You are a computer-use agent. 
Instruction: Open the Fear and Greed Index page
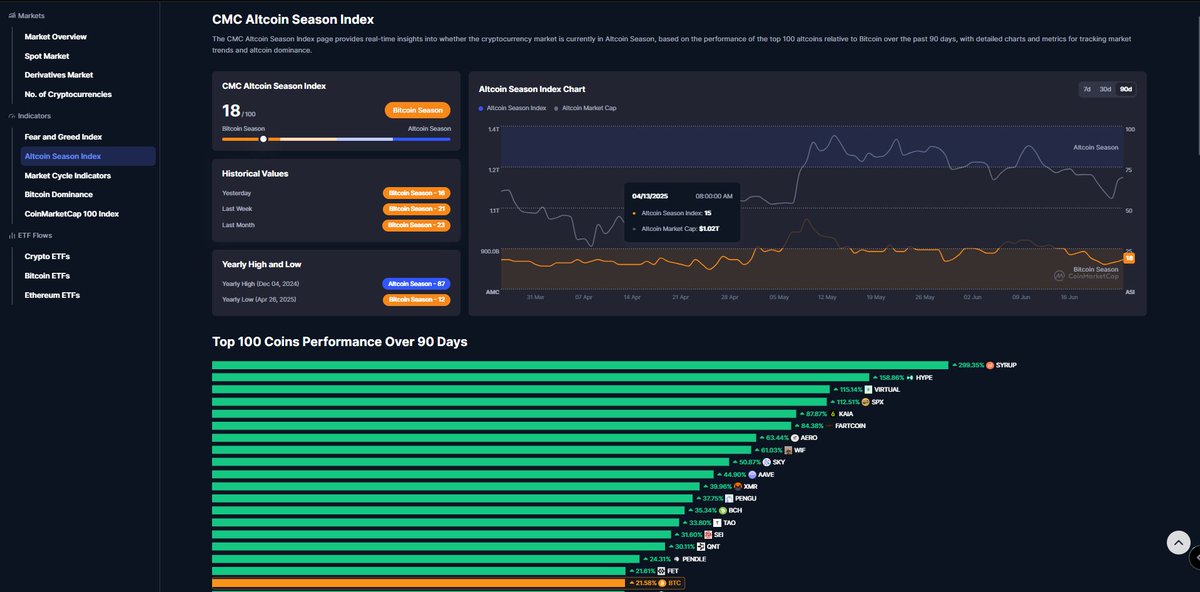click(65, 136)
